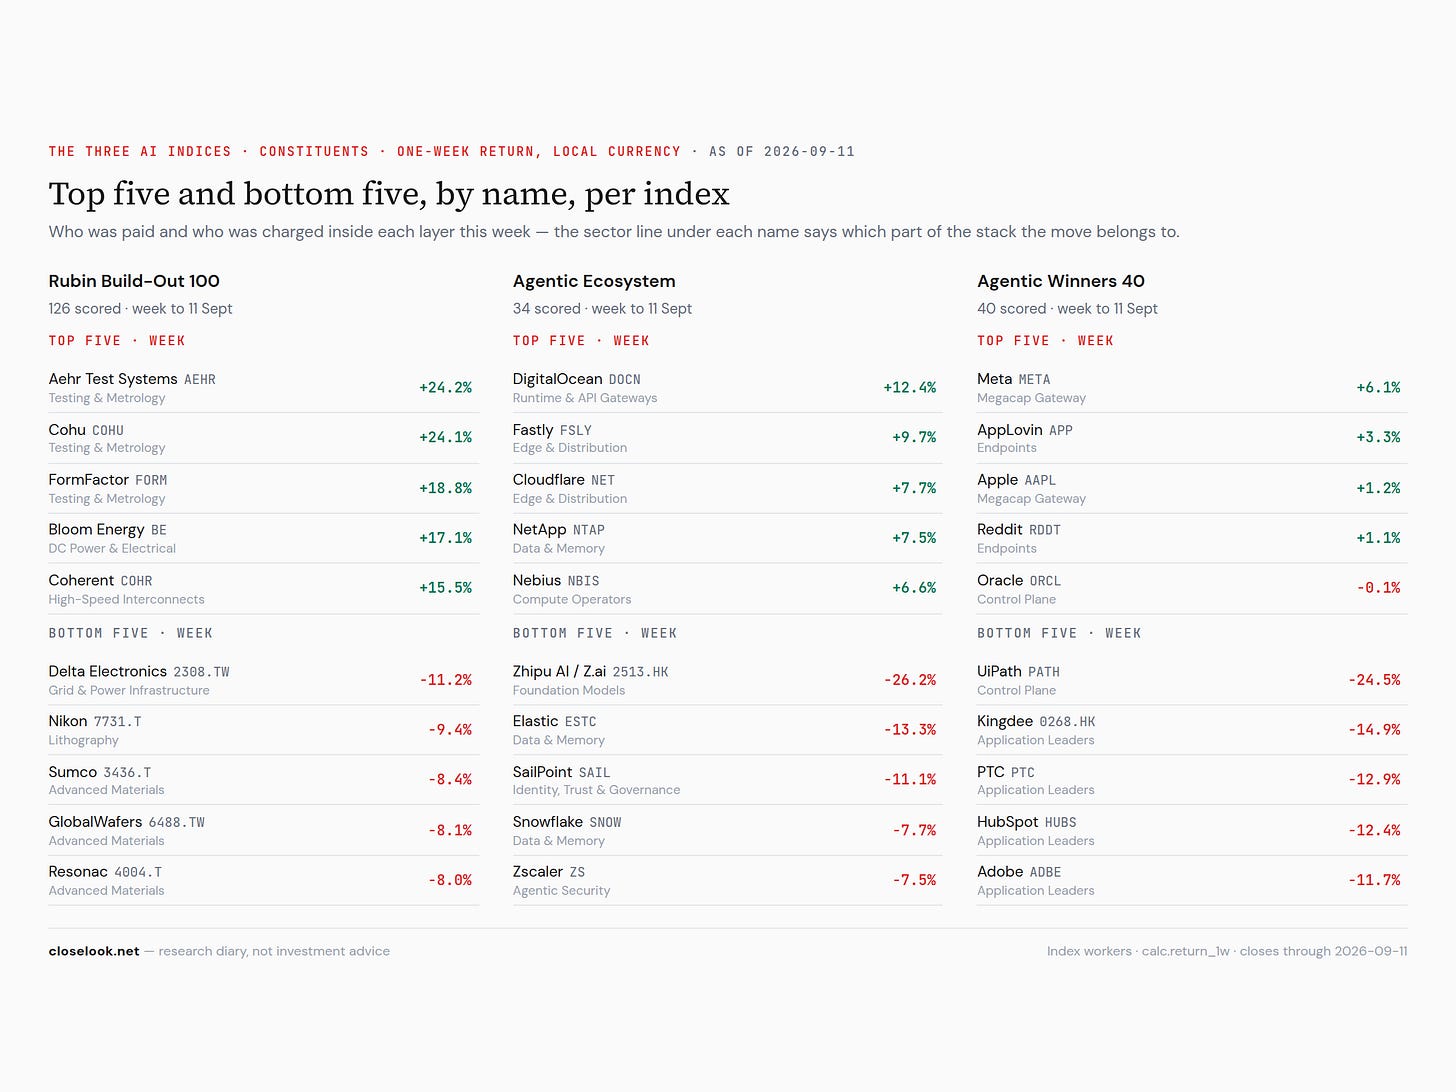The image size is (1456, 1092).
Task: Click the "34 scored · week to 11 Sept" line
Action: pyautogui.click(x=602, y=308)
